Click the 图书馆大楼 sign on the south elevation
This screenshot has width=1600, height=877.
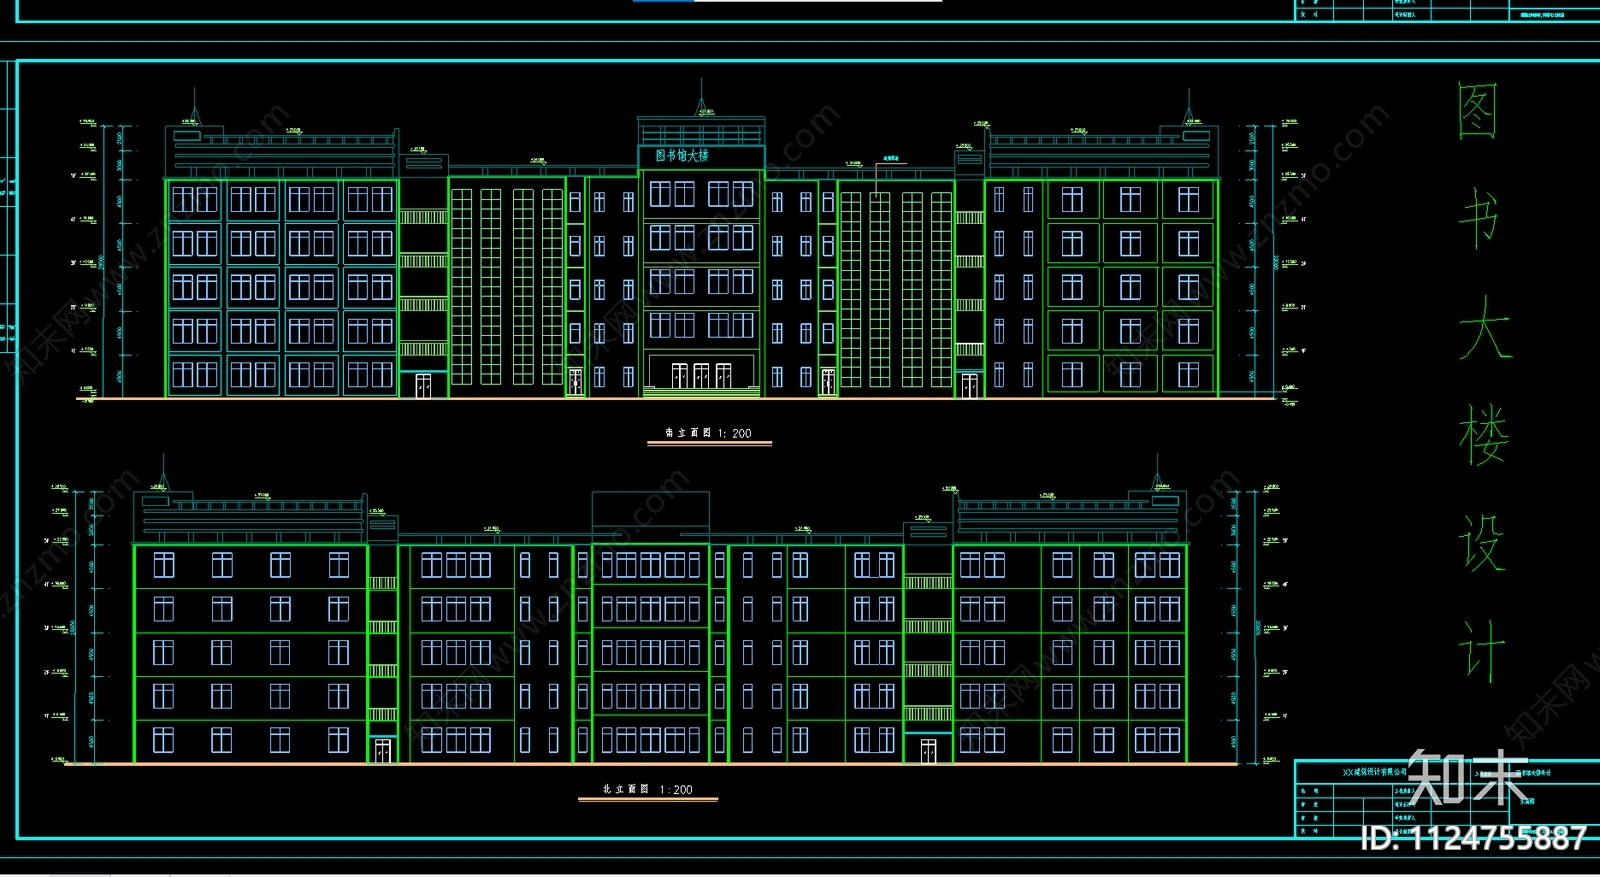(682, 156)
